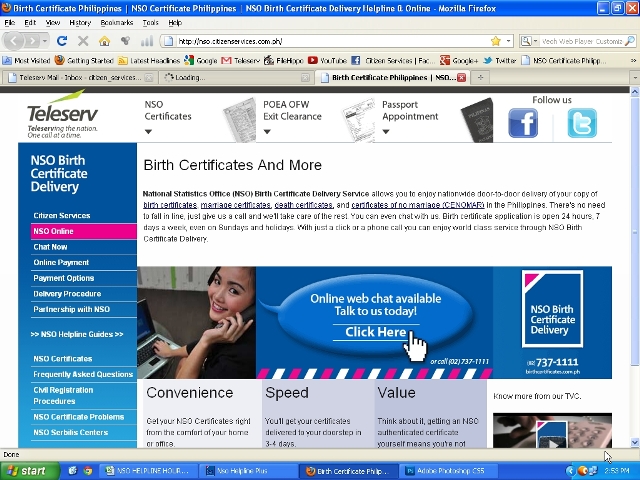Open search engine selector dropdown
Image resolution: width=640 pixels, height=480 pixels.
[x=529, y=41]
